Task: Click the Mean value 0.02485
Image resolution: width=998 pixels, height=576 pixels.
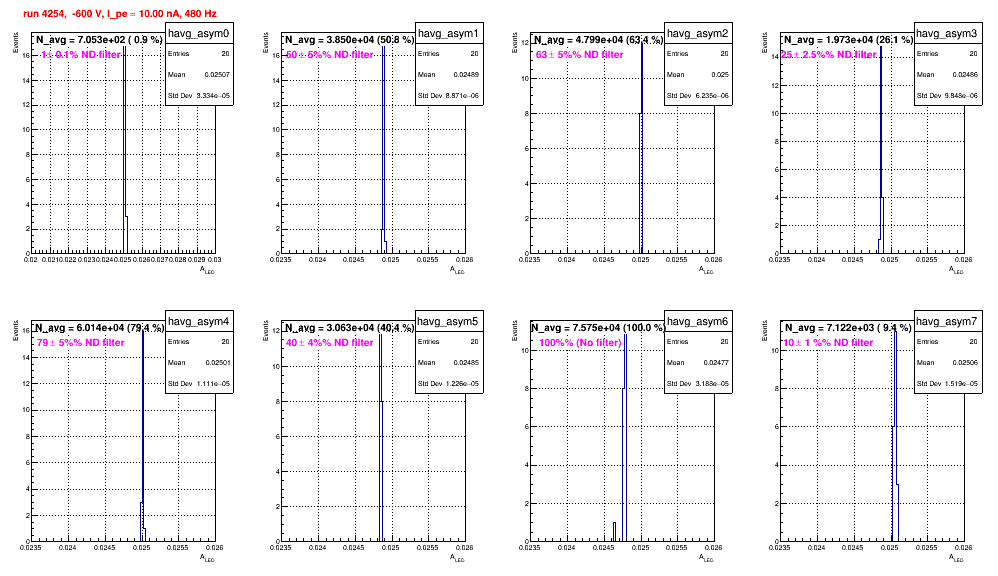Action: tap(467, 362)
